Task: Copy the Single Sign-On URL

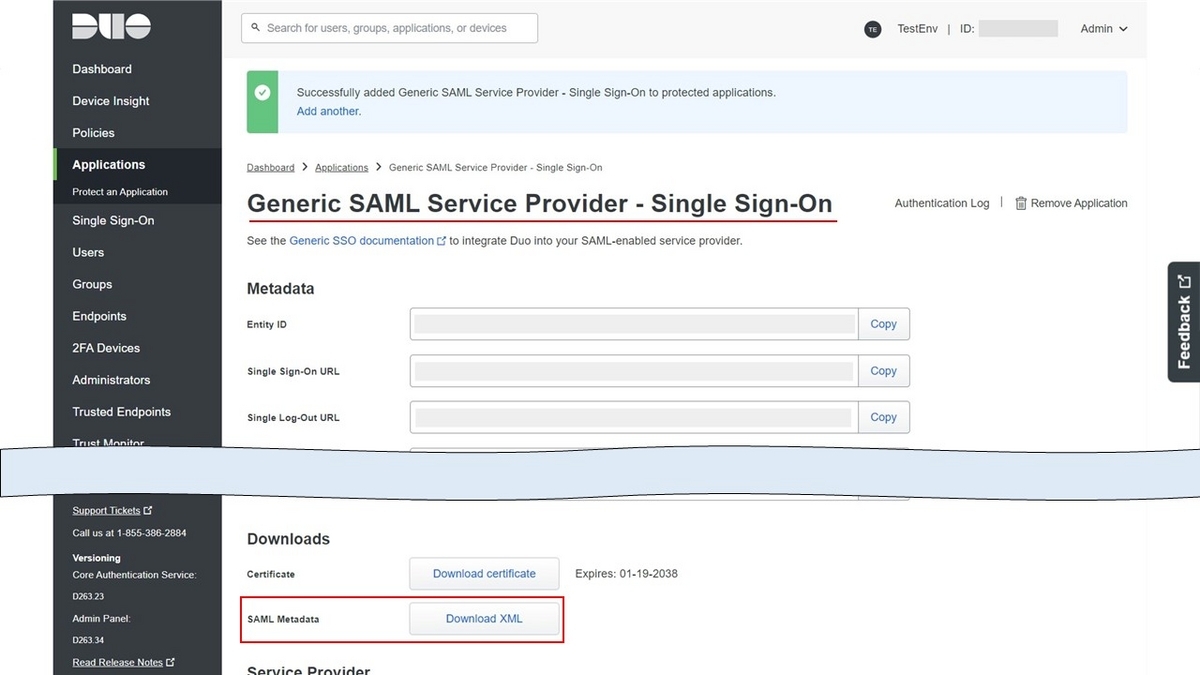Action: coord(884,371)
